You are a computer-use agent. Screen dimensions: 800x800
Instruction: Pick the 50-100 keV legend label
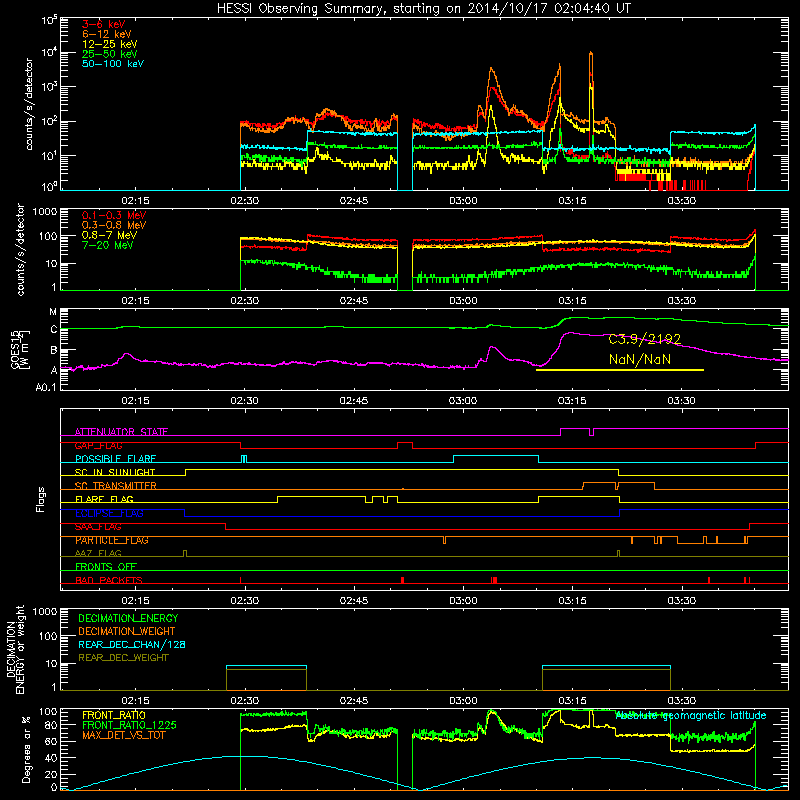click(x=113, y=64)
